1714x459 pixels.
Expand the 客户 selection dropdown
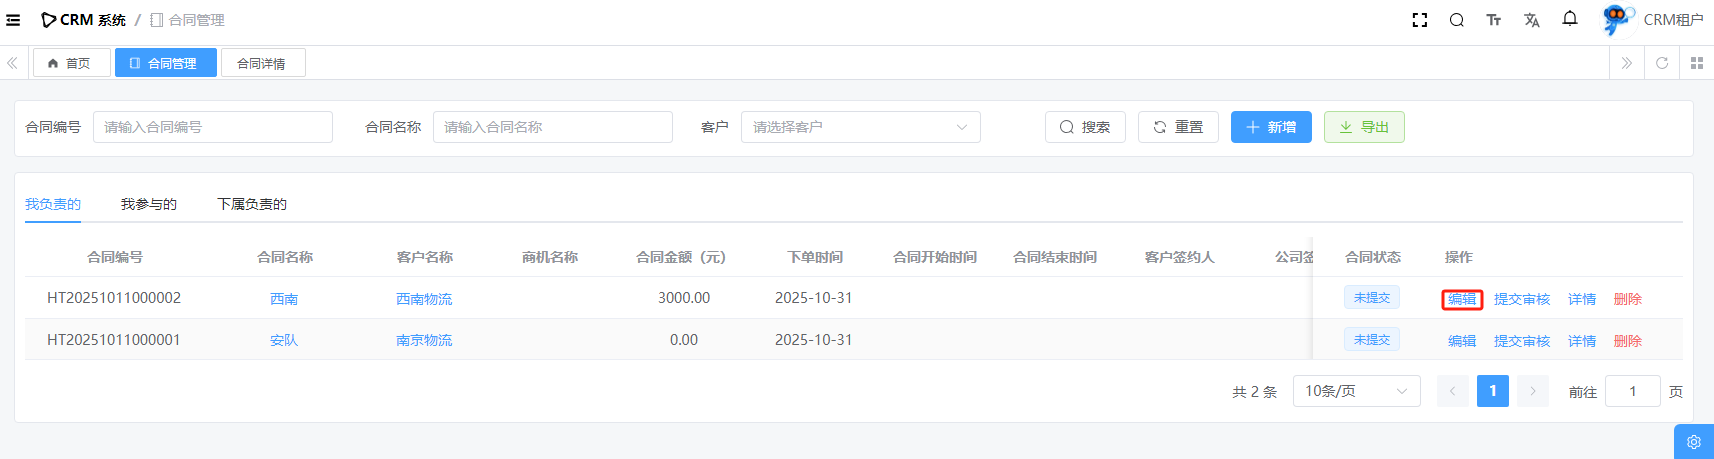(860, 127)
